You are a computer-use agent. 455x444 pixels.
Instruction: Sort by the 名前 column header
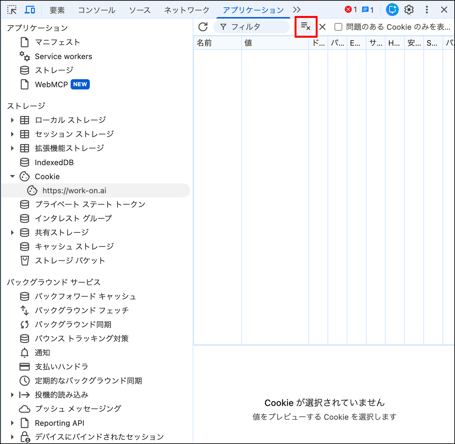[217, 43]
